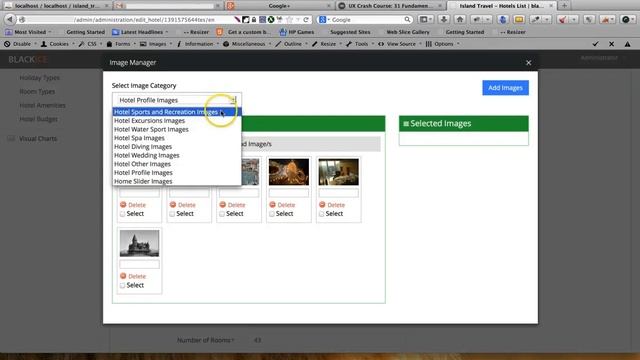This screenshot has width=640, height=360.
Task: Click the Visual Charts icon in the sidebar
Action: (11, 139)
